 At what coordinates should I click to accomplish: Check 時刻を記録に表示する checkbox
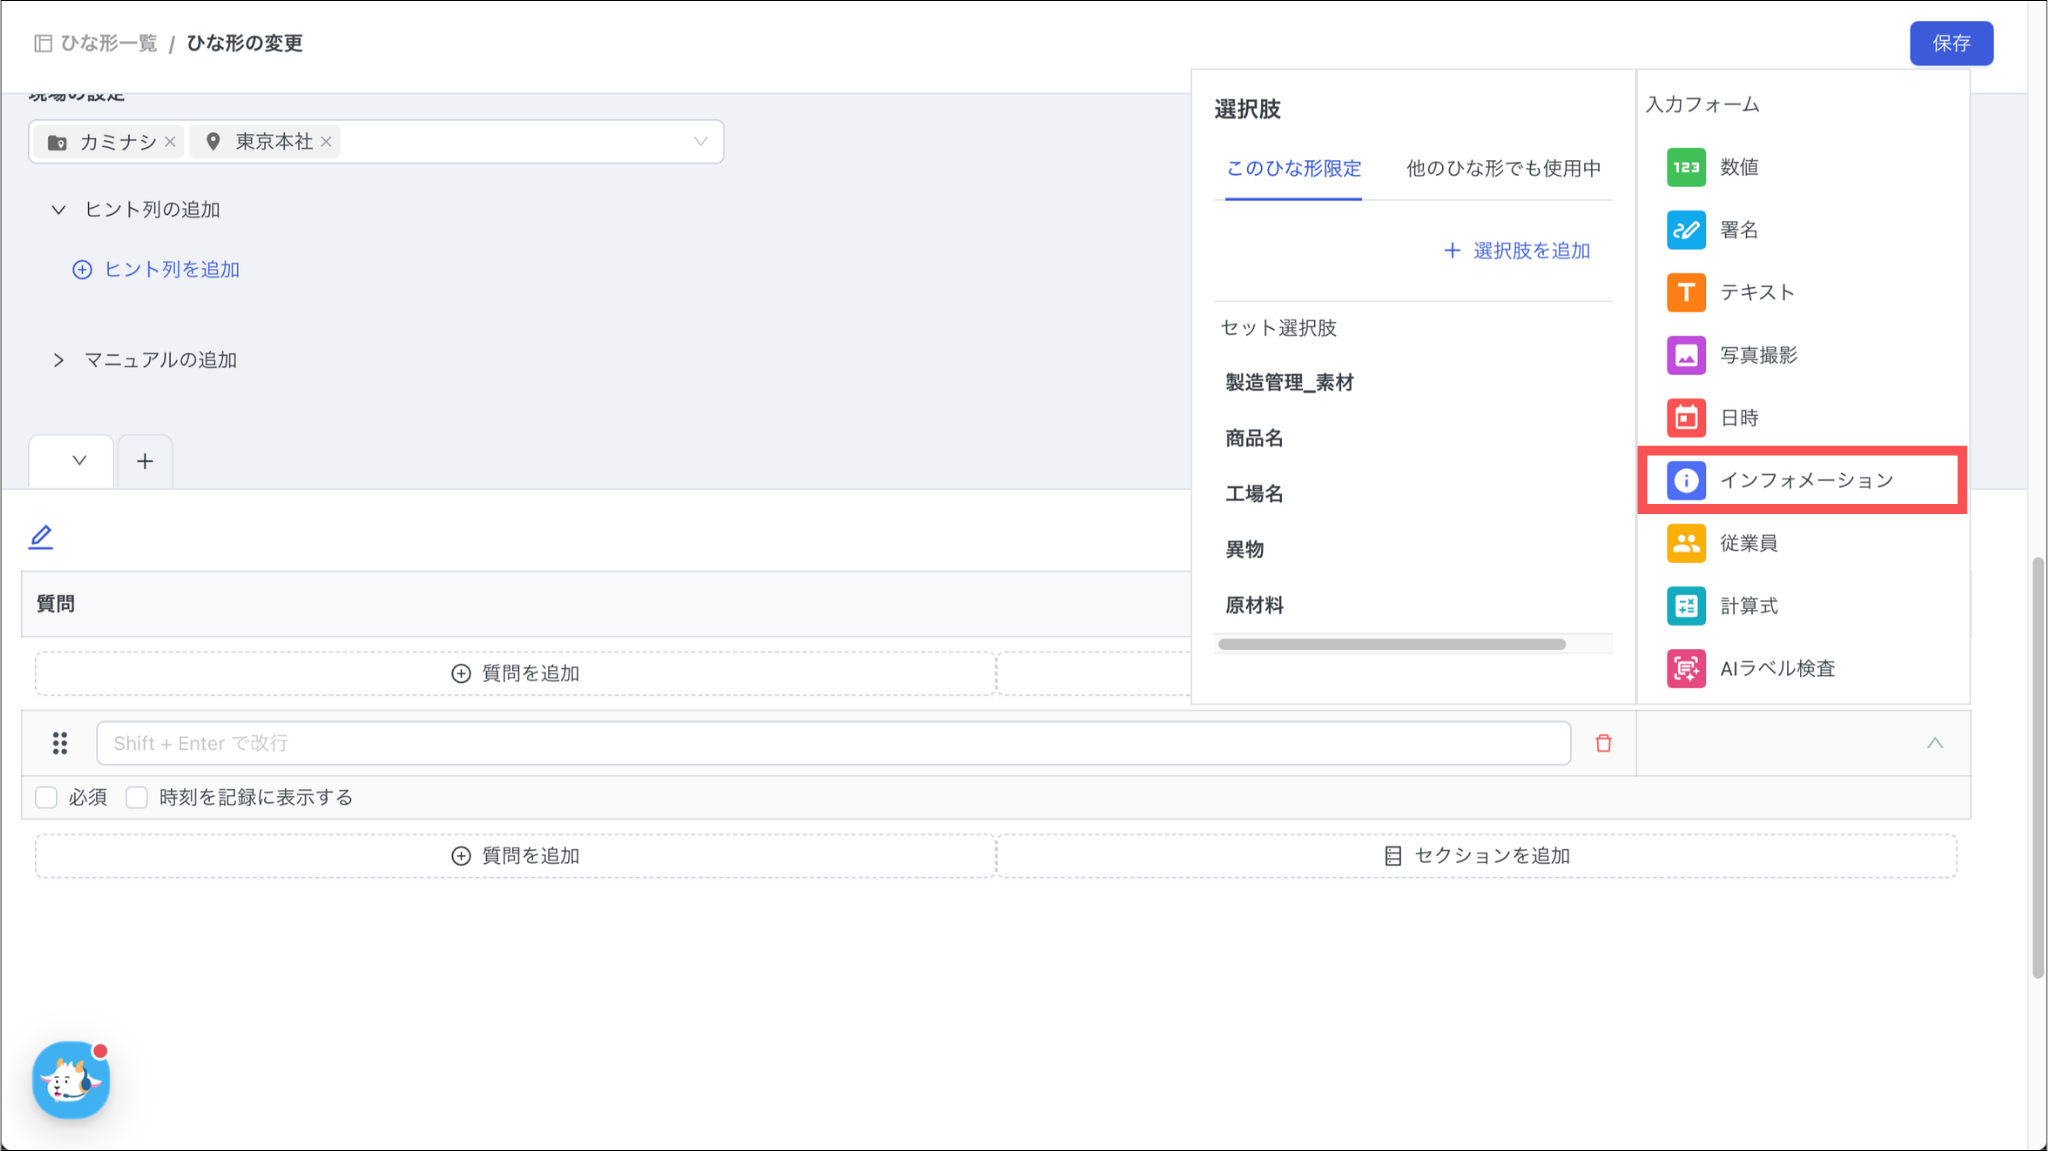[x=137, y=797]
